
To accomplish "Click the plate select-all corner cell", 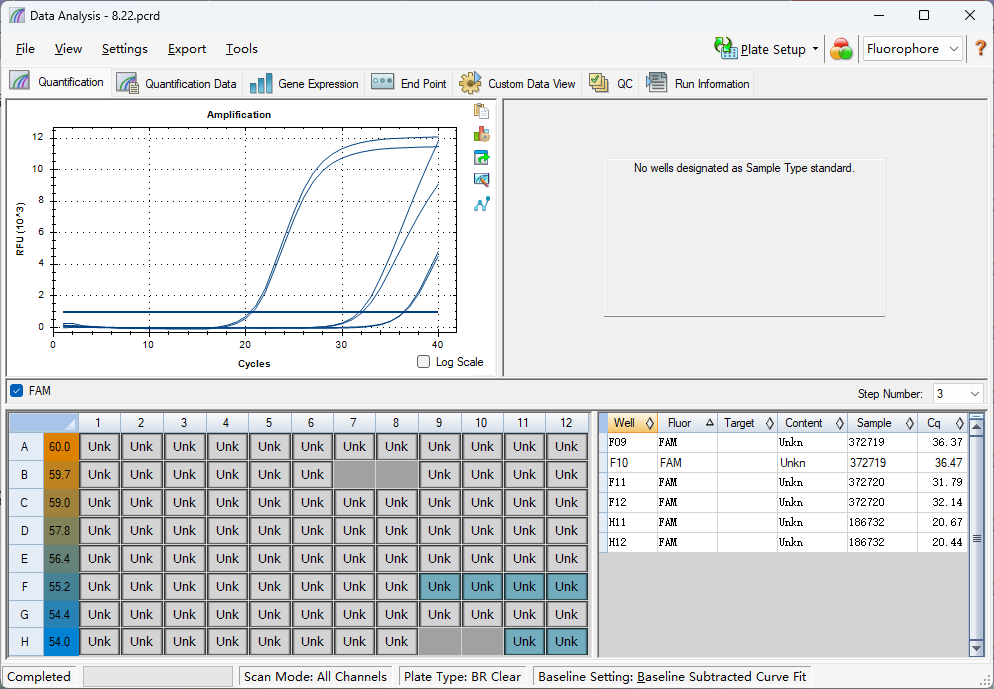I will pos(44,422).
